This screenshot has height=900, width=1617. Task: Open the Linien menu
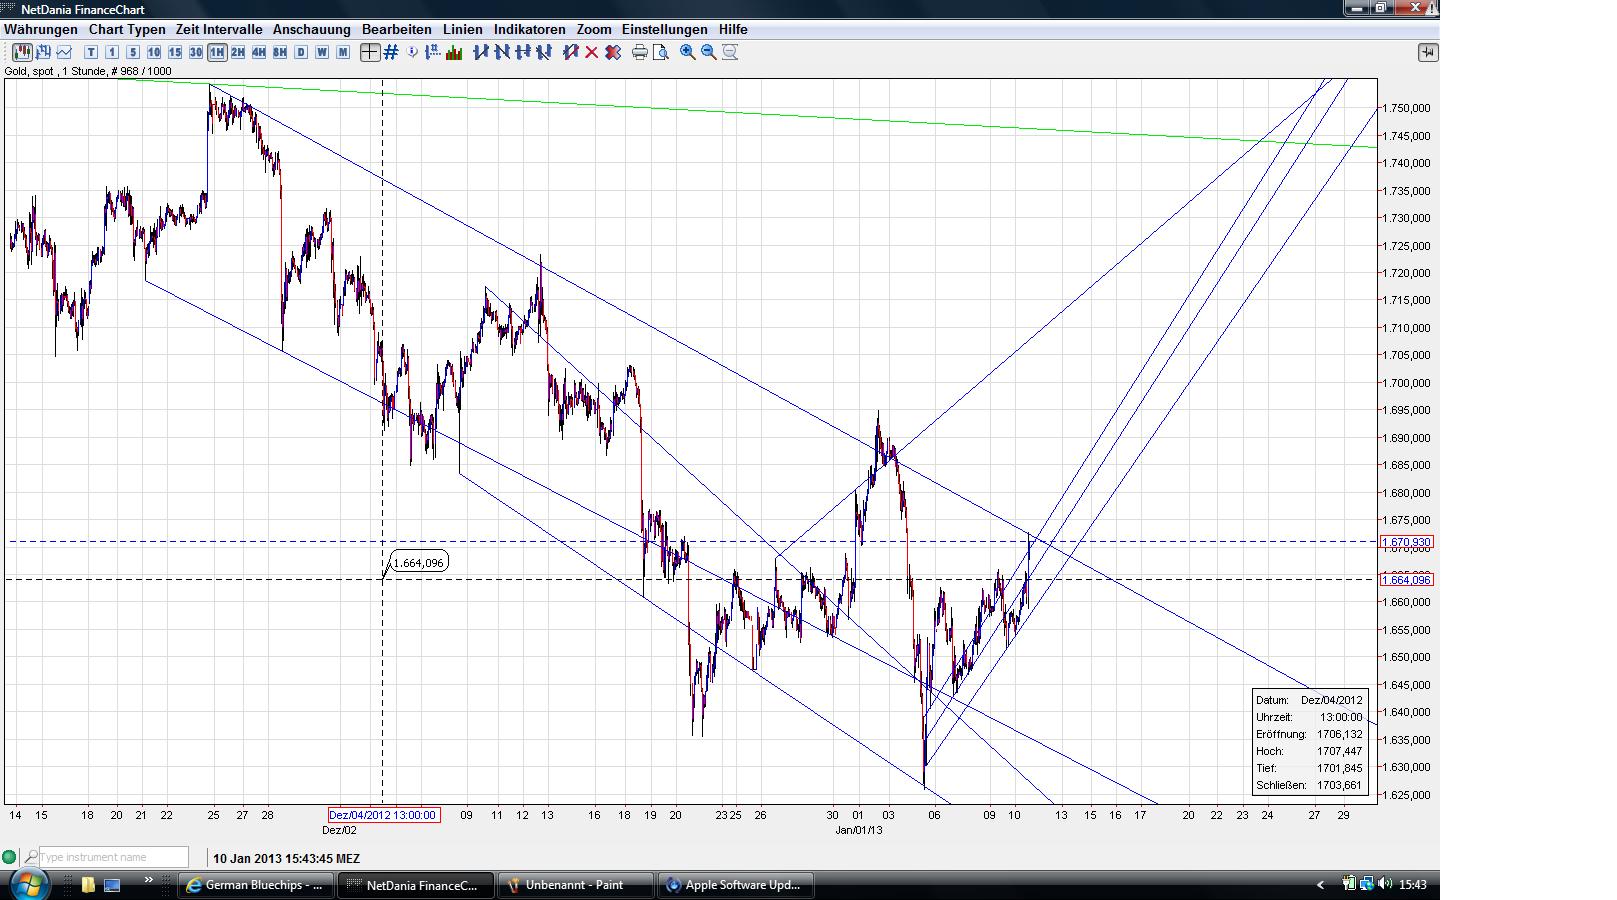pyautogui.click(x=461, y=29)
